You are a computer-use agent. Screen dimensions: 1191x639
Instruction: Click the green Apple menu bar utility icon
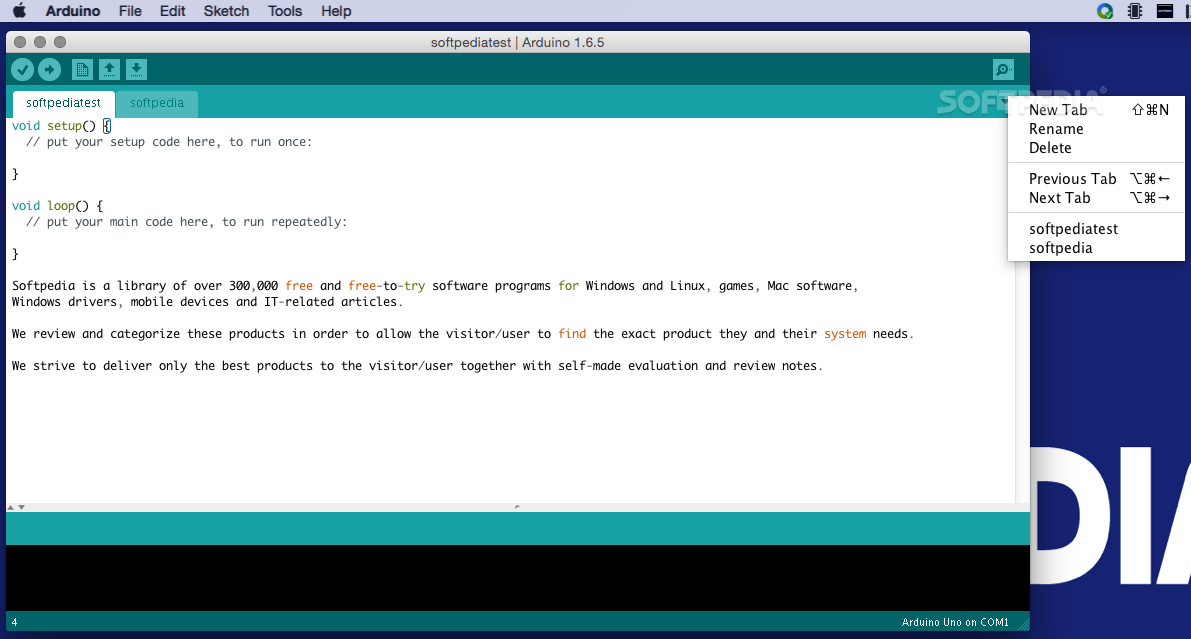(1106, 11)
